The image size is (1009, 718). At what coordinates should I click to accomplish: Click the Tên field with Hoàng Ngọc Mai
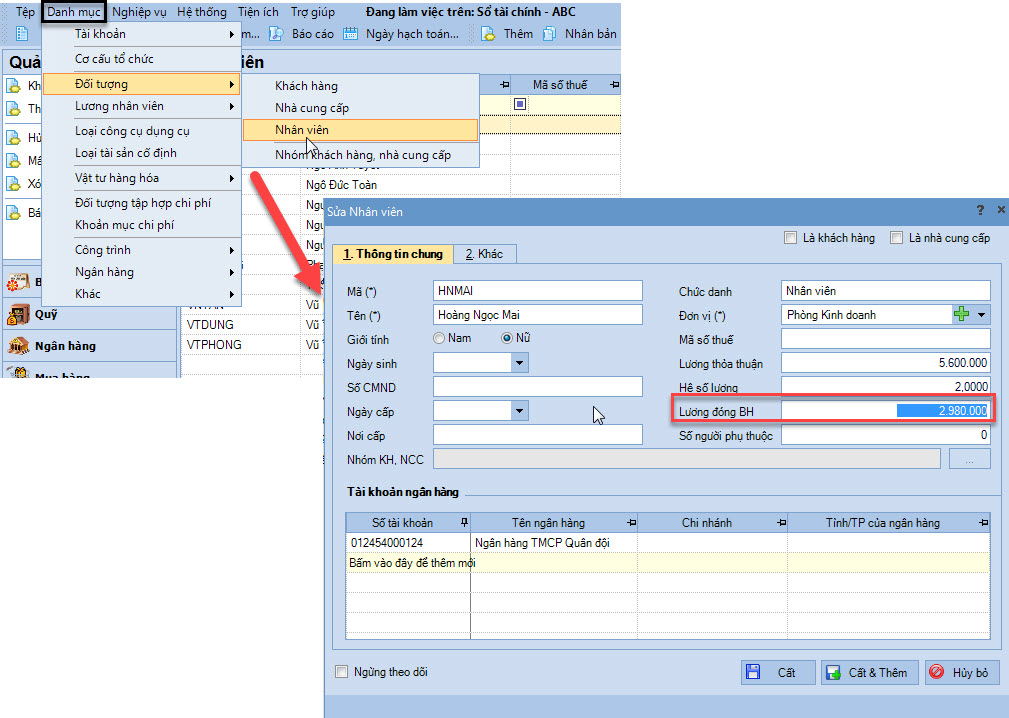click(x=537, y=315)
